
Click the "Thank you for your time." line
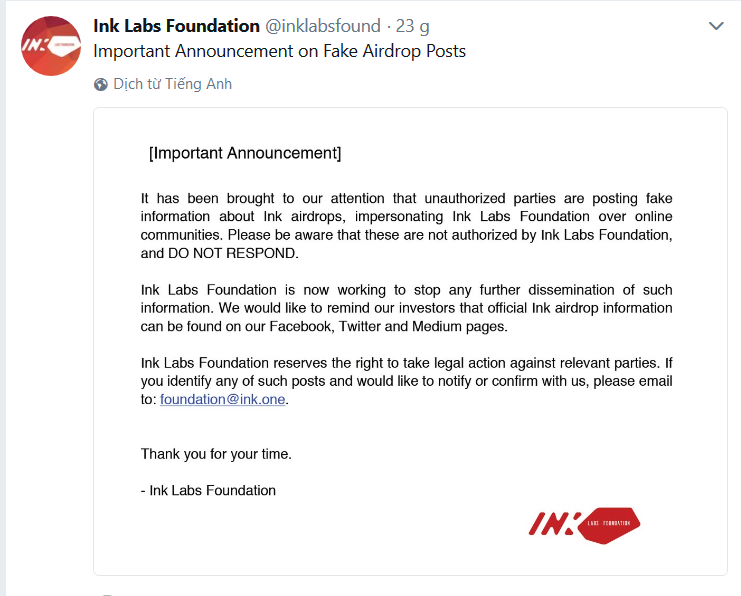pos(216,454)
